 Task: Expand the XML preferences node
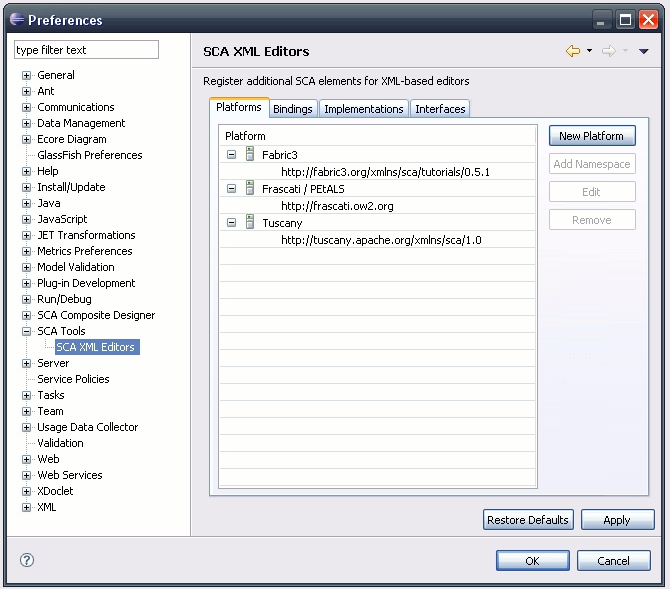26,508
